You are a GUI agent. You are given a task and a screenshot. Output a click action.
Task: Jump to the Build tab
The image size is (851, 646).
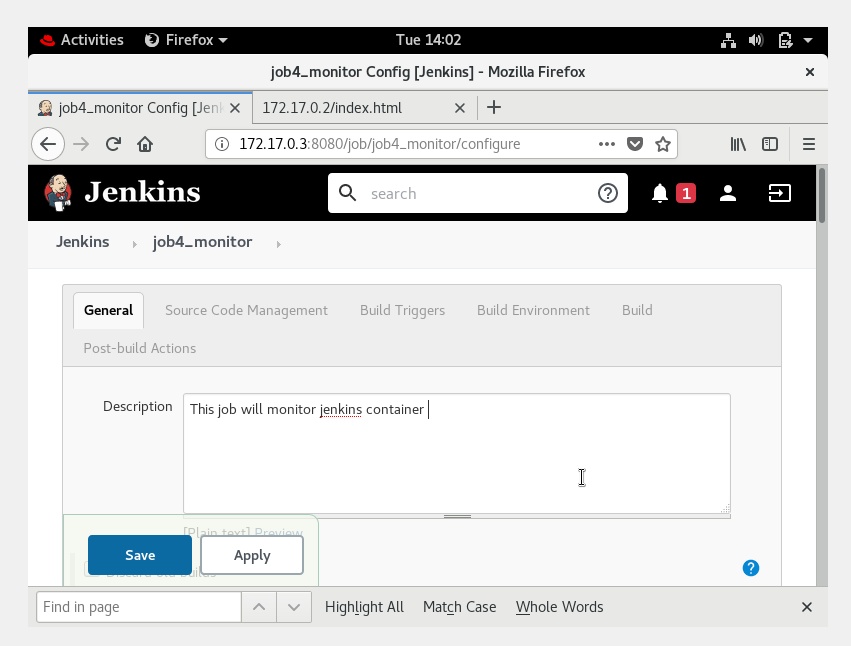coord(637,311)
